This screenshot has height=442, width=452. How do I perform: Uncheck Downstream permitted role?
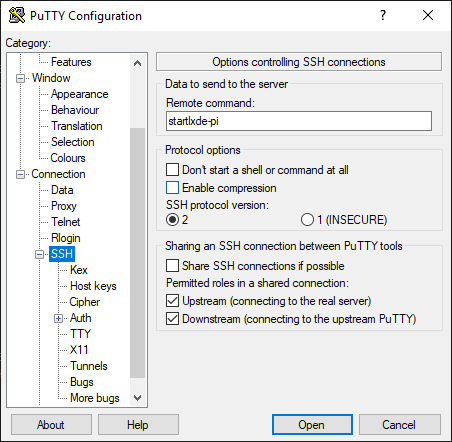coord(172,319)
